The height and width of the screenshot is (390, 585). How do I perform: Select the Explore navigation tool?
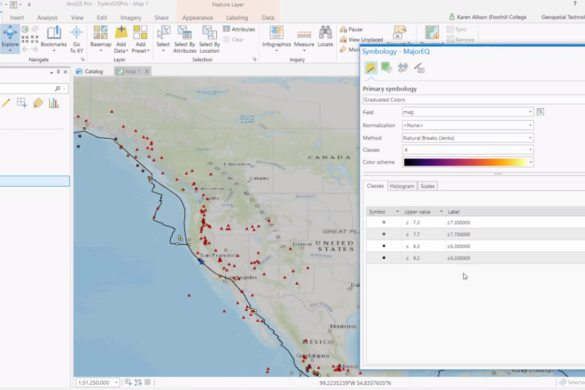pyautogui.click(x=10, y=39)
